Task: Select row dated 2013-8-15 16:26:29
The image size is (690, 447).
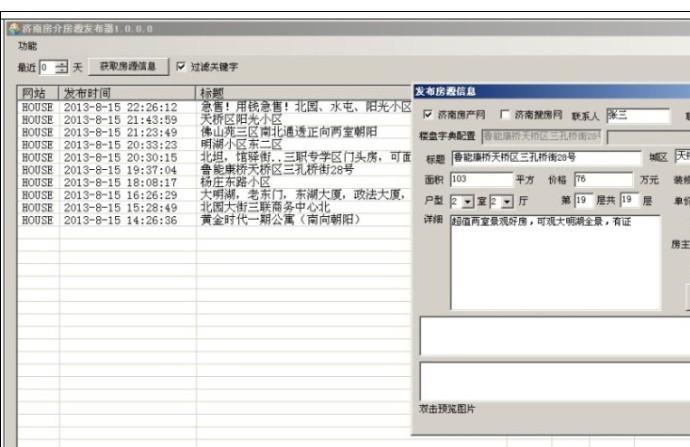Action: pyautogui.click(x=215, y=195)
